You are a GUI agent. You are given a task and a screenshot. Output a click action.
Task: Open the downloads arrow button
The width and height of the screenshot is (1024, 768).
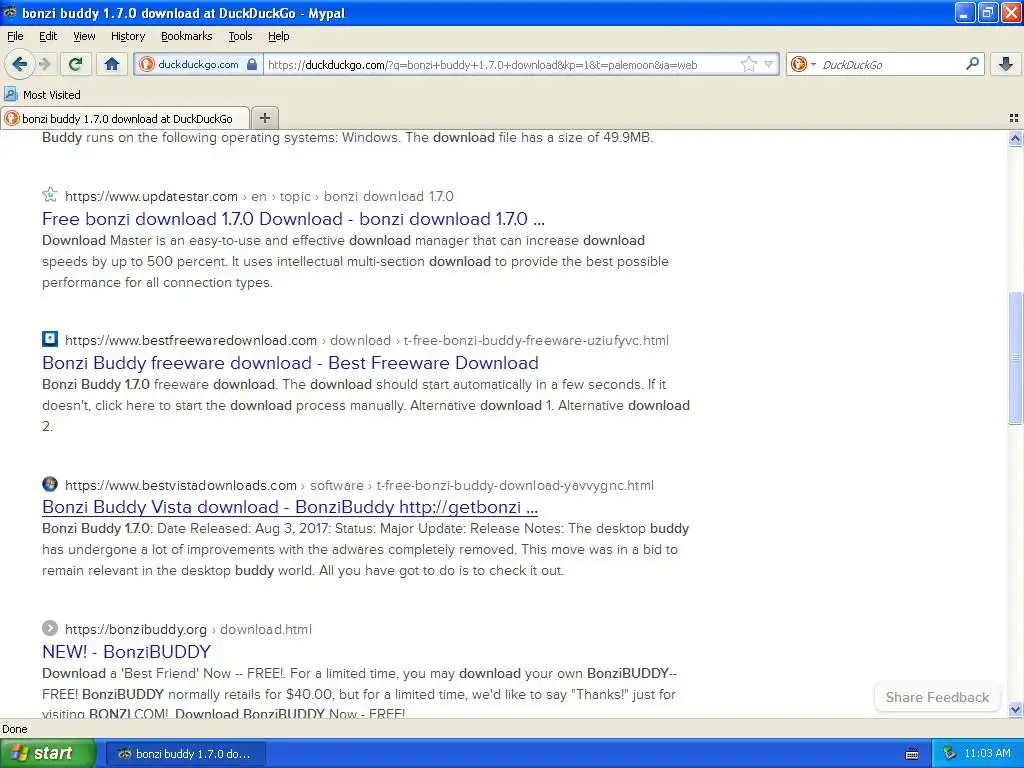(x=1006, y=64)
